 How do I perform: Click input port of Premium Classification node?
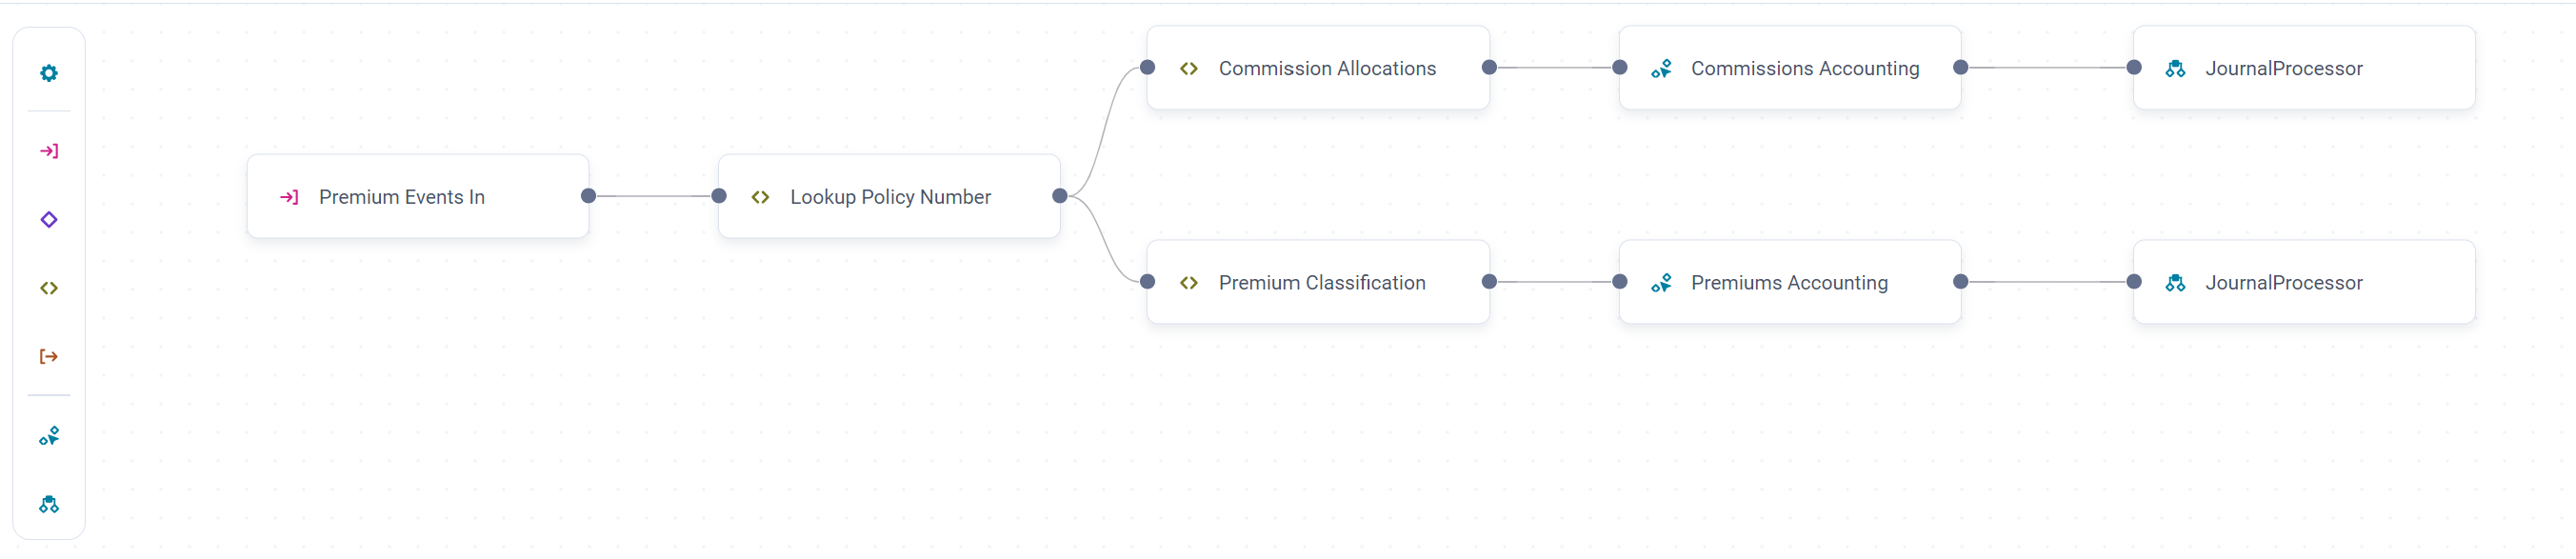click(x=1148, y=282)
